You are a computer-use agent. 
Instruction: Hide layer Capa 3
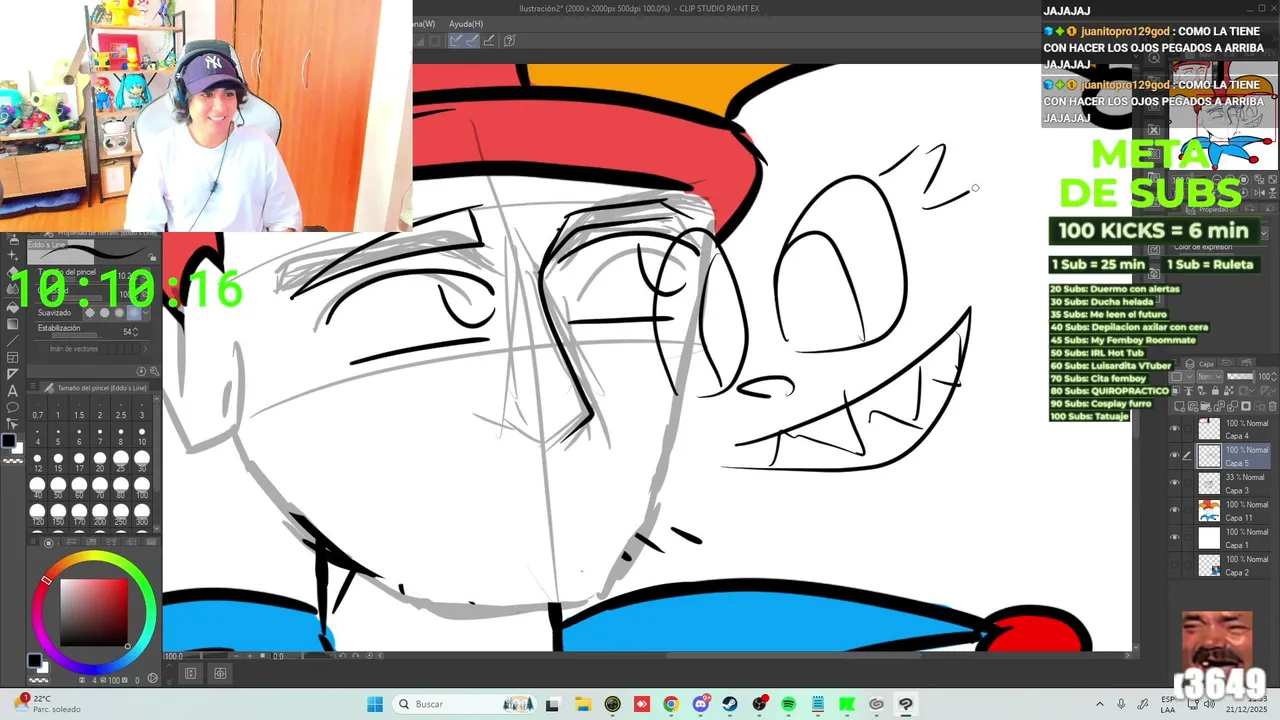point(1174,482)
